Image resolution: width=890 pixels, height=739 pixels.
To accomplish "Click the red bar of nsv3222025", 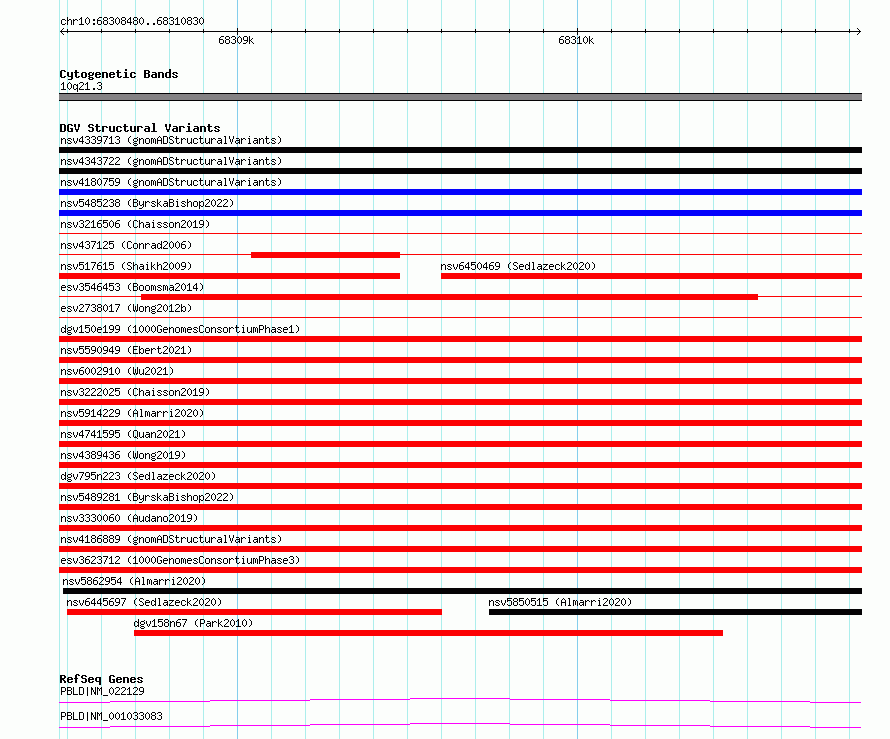I will tap(460, 402).
